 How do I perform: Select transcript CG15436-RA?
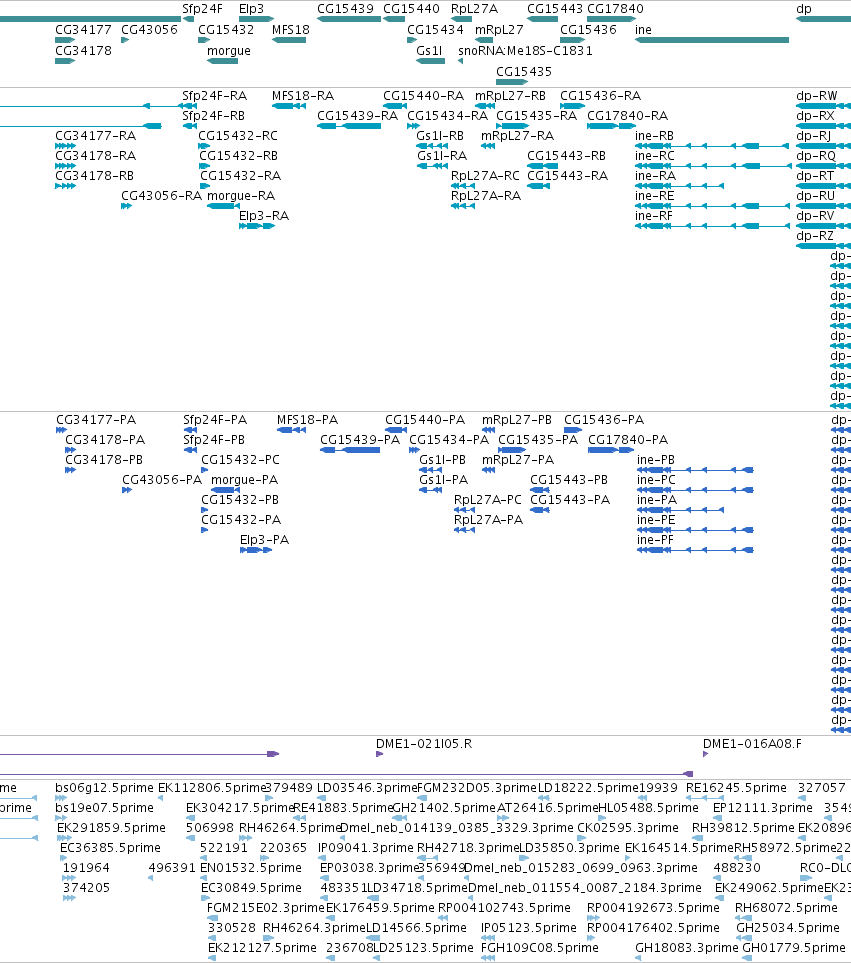point(600,96)
